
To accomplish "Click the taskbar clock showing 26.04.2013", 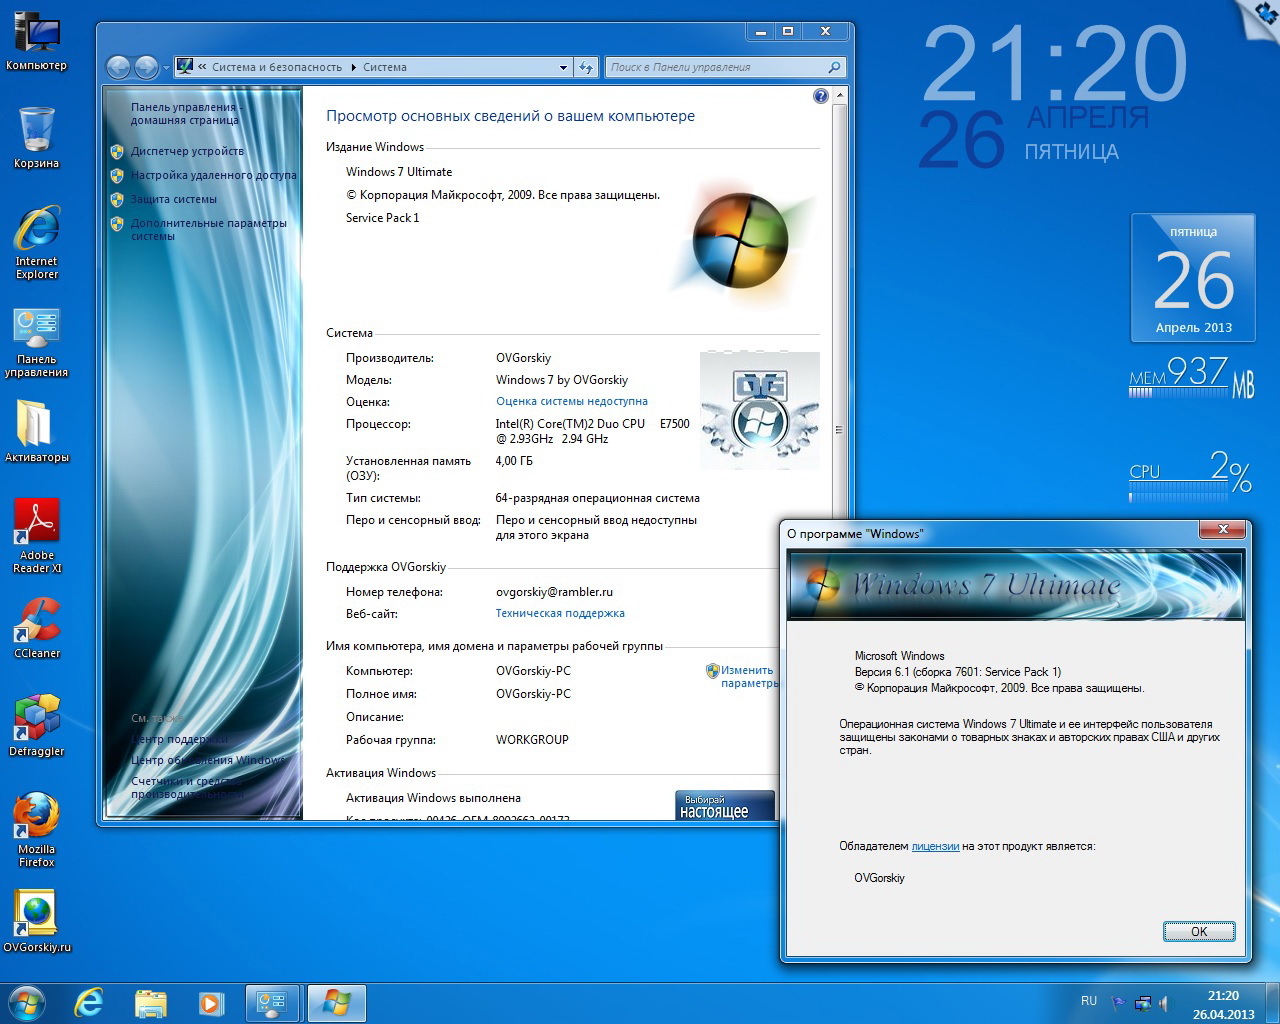I will coord(1223,1004).
